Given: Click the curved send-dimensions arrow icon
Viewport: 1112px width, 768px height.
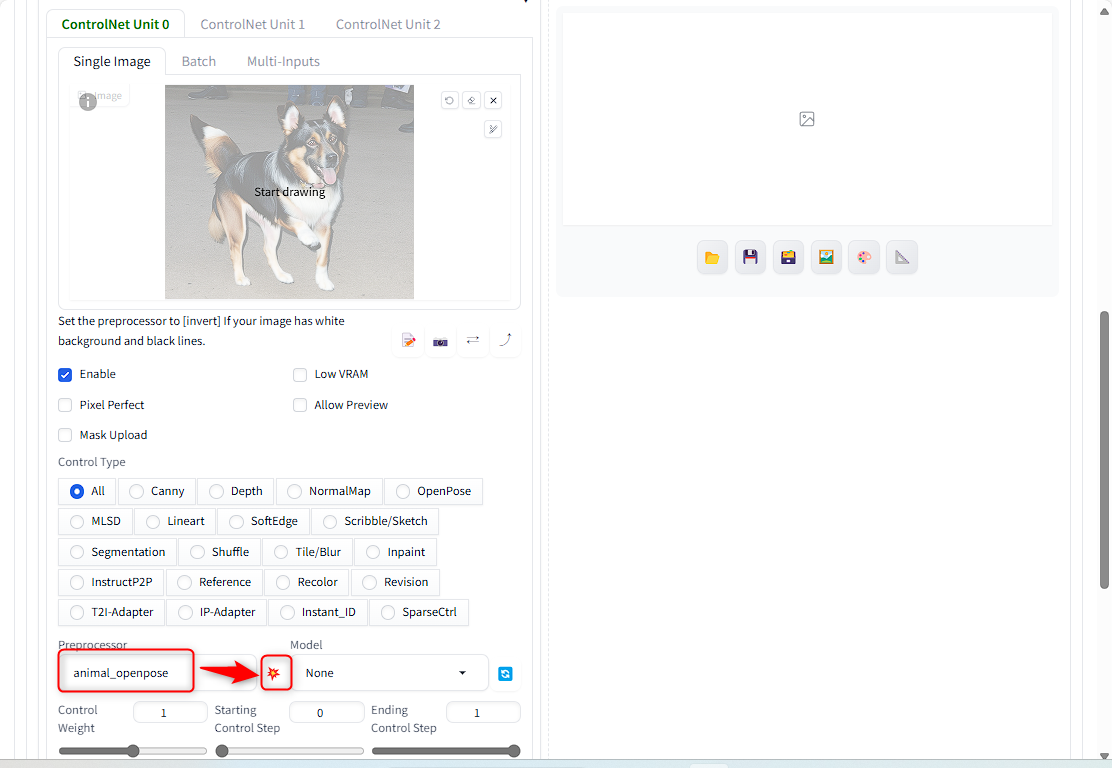Looking at the screenshot, I should coord(505,340).
